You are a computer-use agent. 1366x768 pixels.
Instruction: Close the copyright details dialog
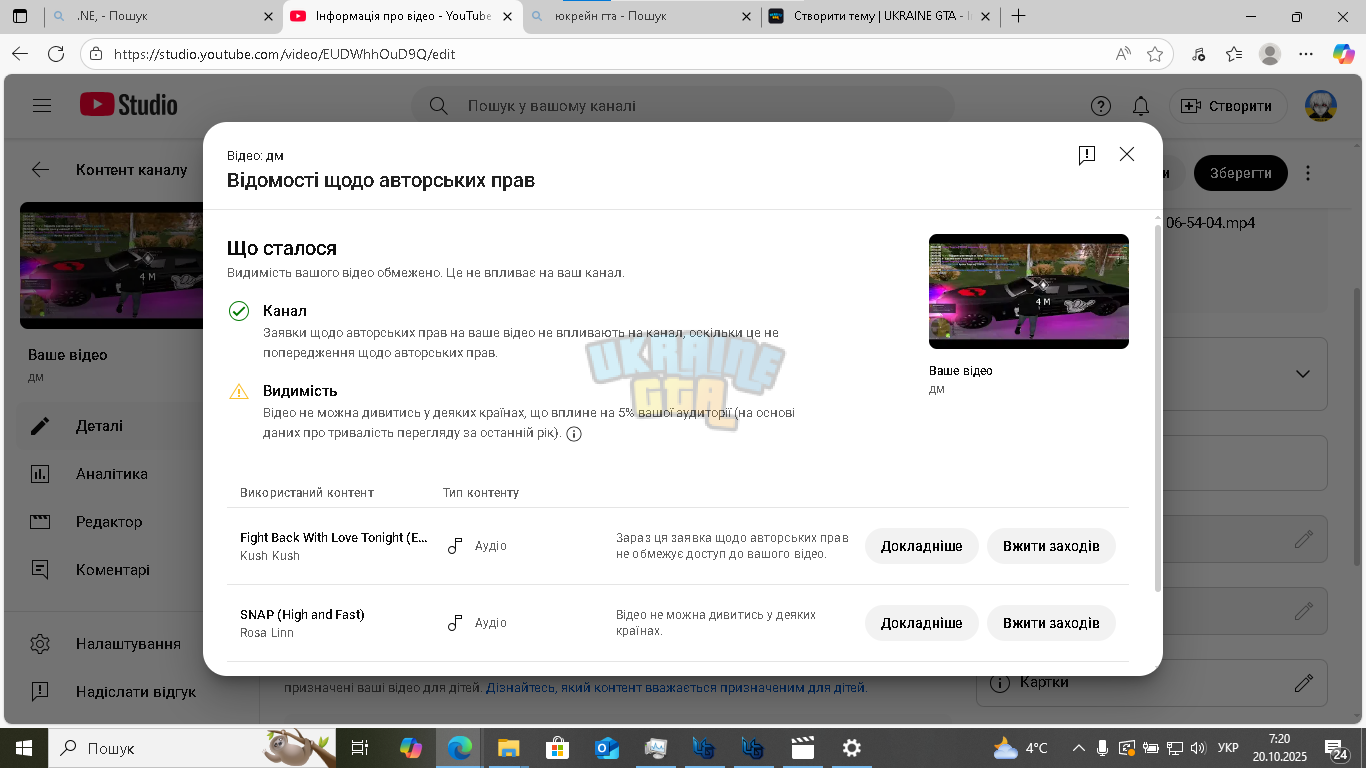[1127, 154]
